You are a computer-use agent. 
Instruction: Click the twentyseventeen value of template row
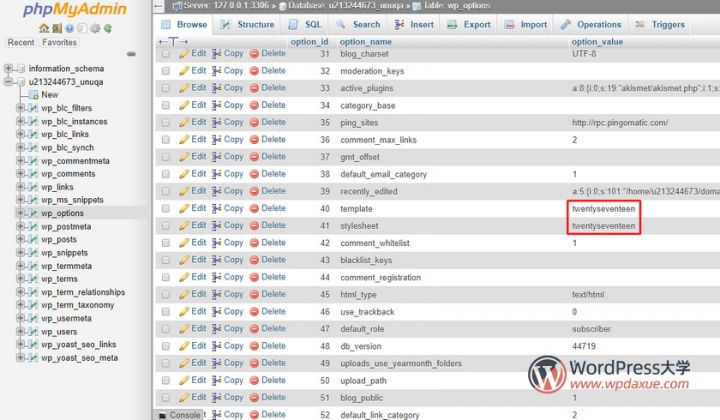pyautogui.click(x=603, y=209)
